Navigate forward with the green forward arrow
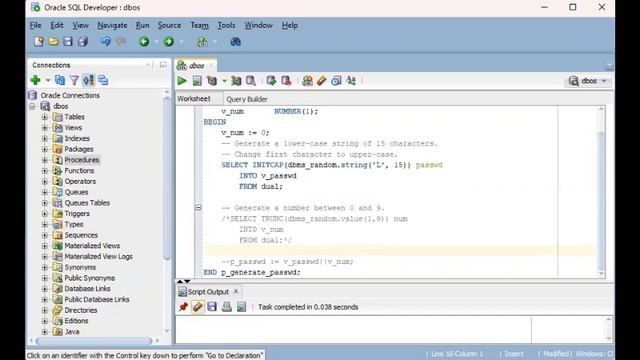The width and height of the screenshot is (640, 360). (x=169, y=41)
